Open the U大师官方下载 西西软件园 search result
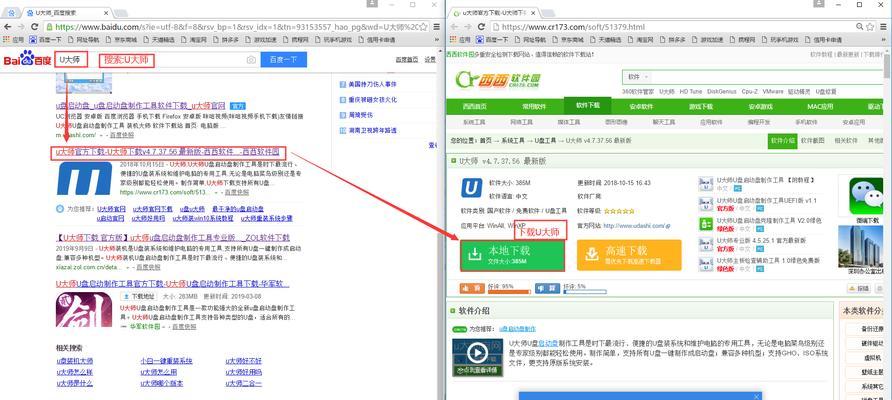This screenshot has width=892, height=400. click(x=167, y=152)
